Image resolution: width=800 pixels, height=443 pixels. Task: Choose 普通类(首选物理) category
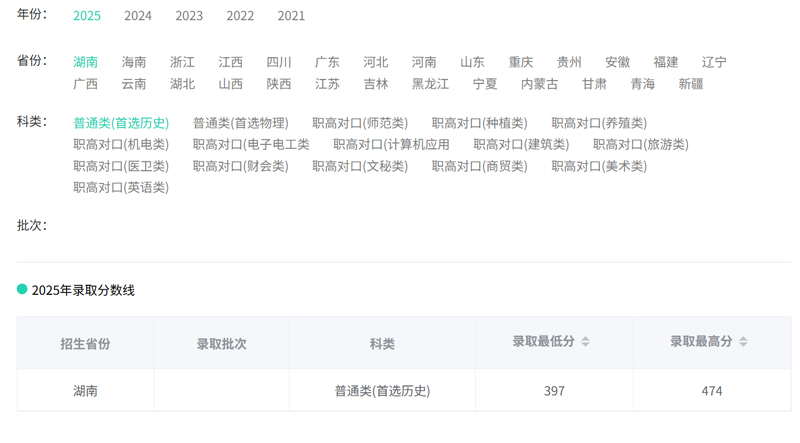coord(240,123)
